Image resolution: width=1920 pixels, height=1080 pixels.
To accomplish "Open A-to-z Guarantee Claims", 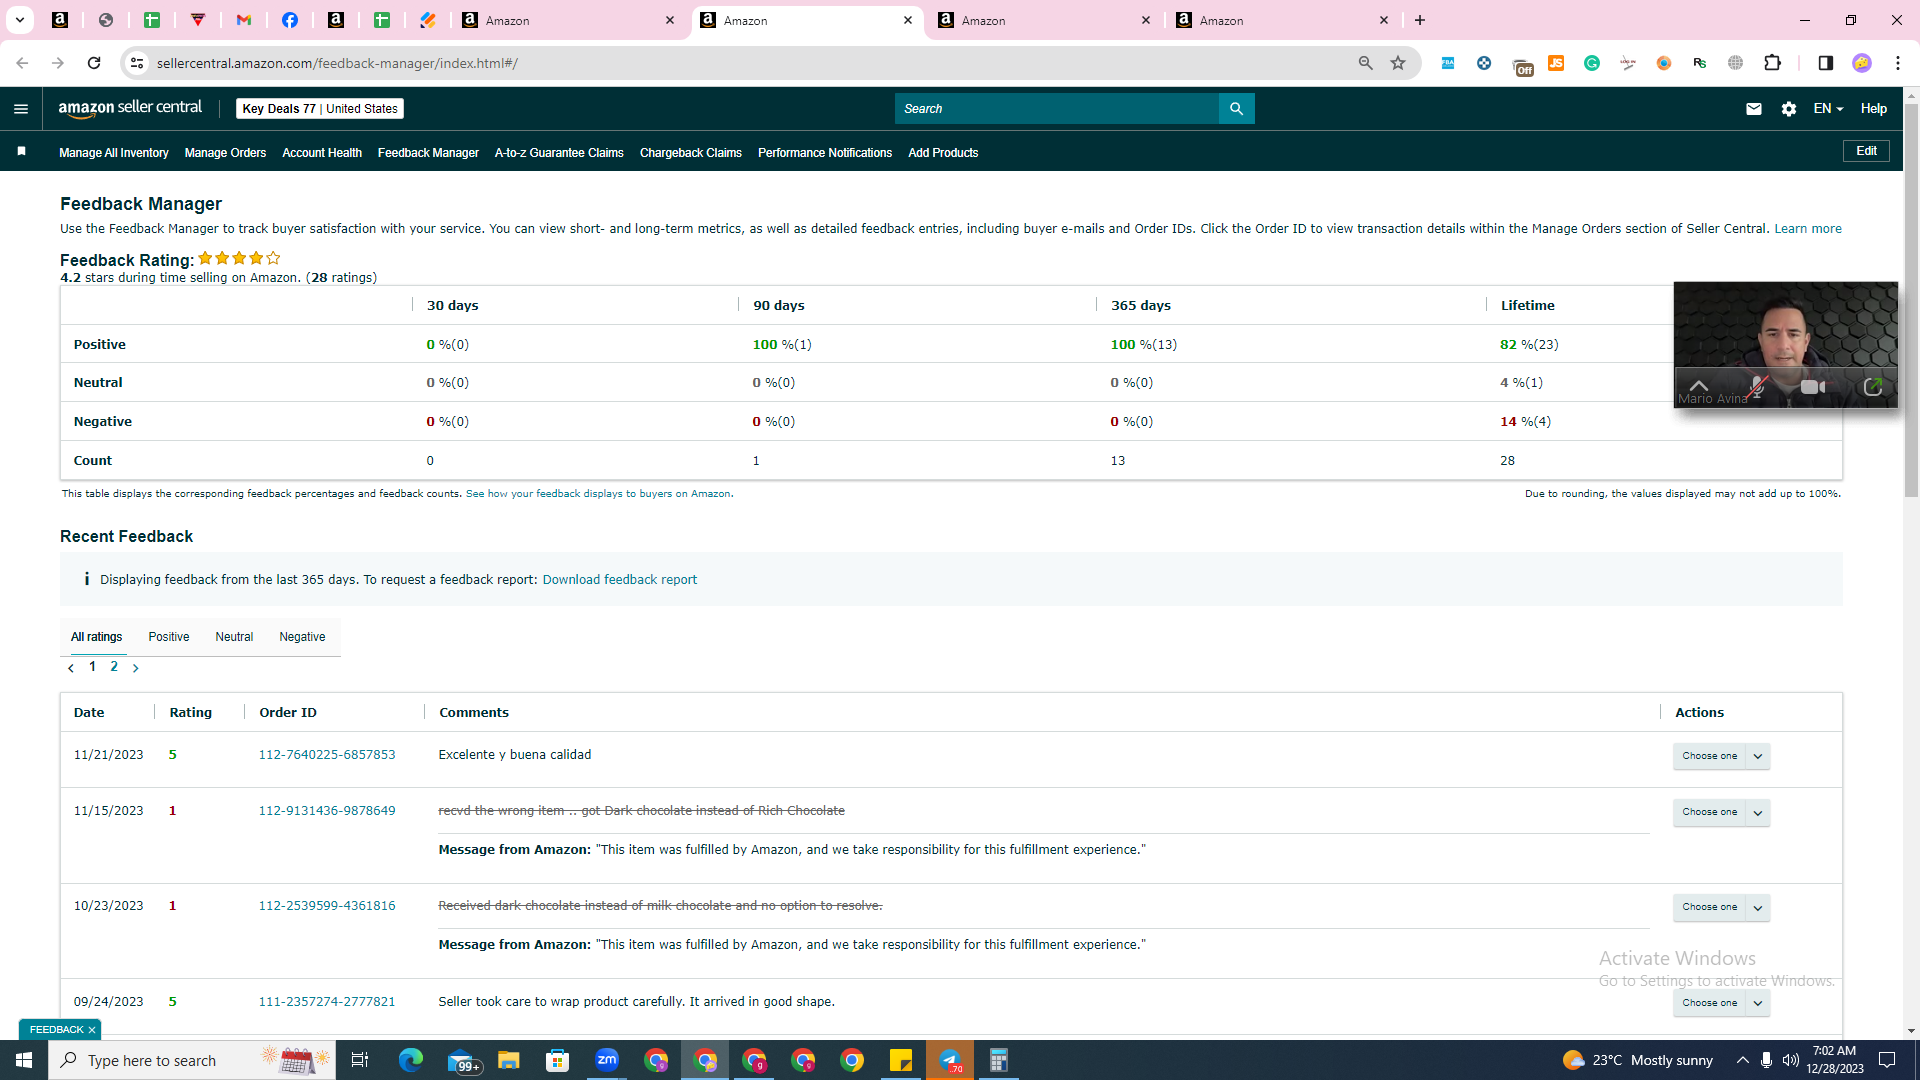I will click(x=559, y=153).
